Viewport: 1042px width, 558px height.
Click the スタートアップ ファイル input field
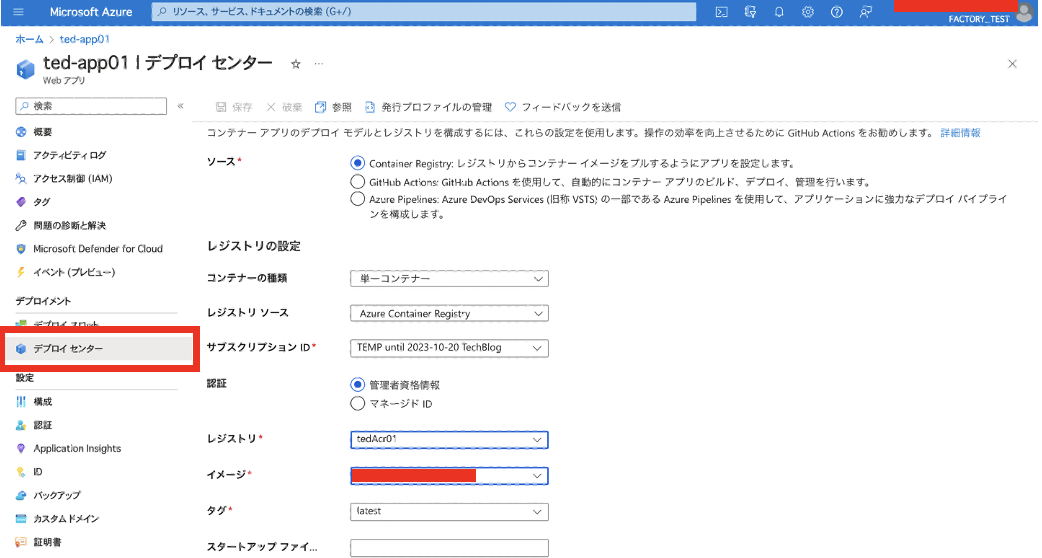coord(449,548)
